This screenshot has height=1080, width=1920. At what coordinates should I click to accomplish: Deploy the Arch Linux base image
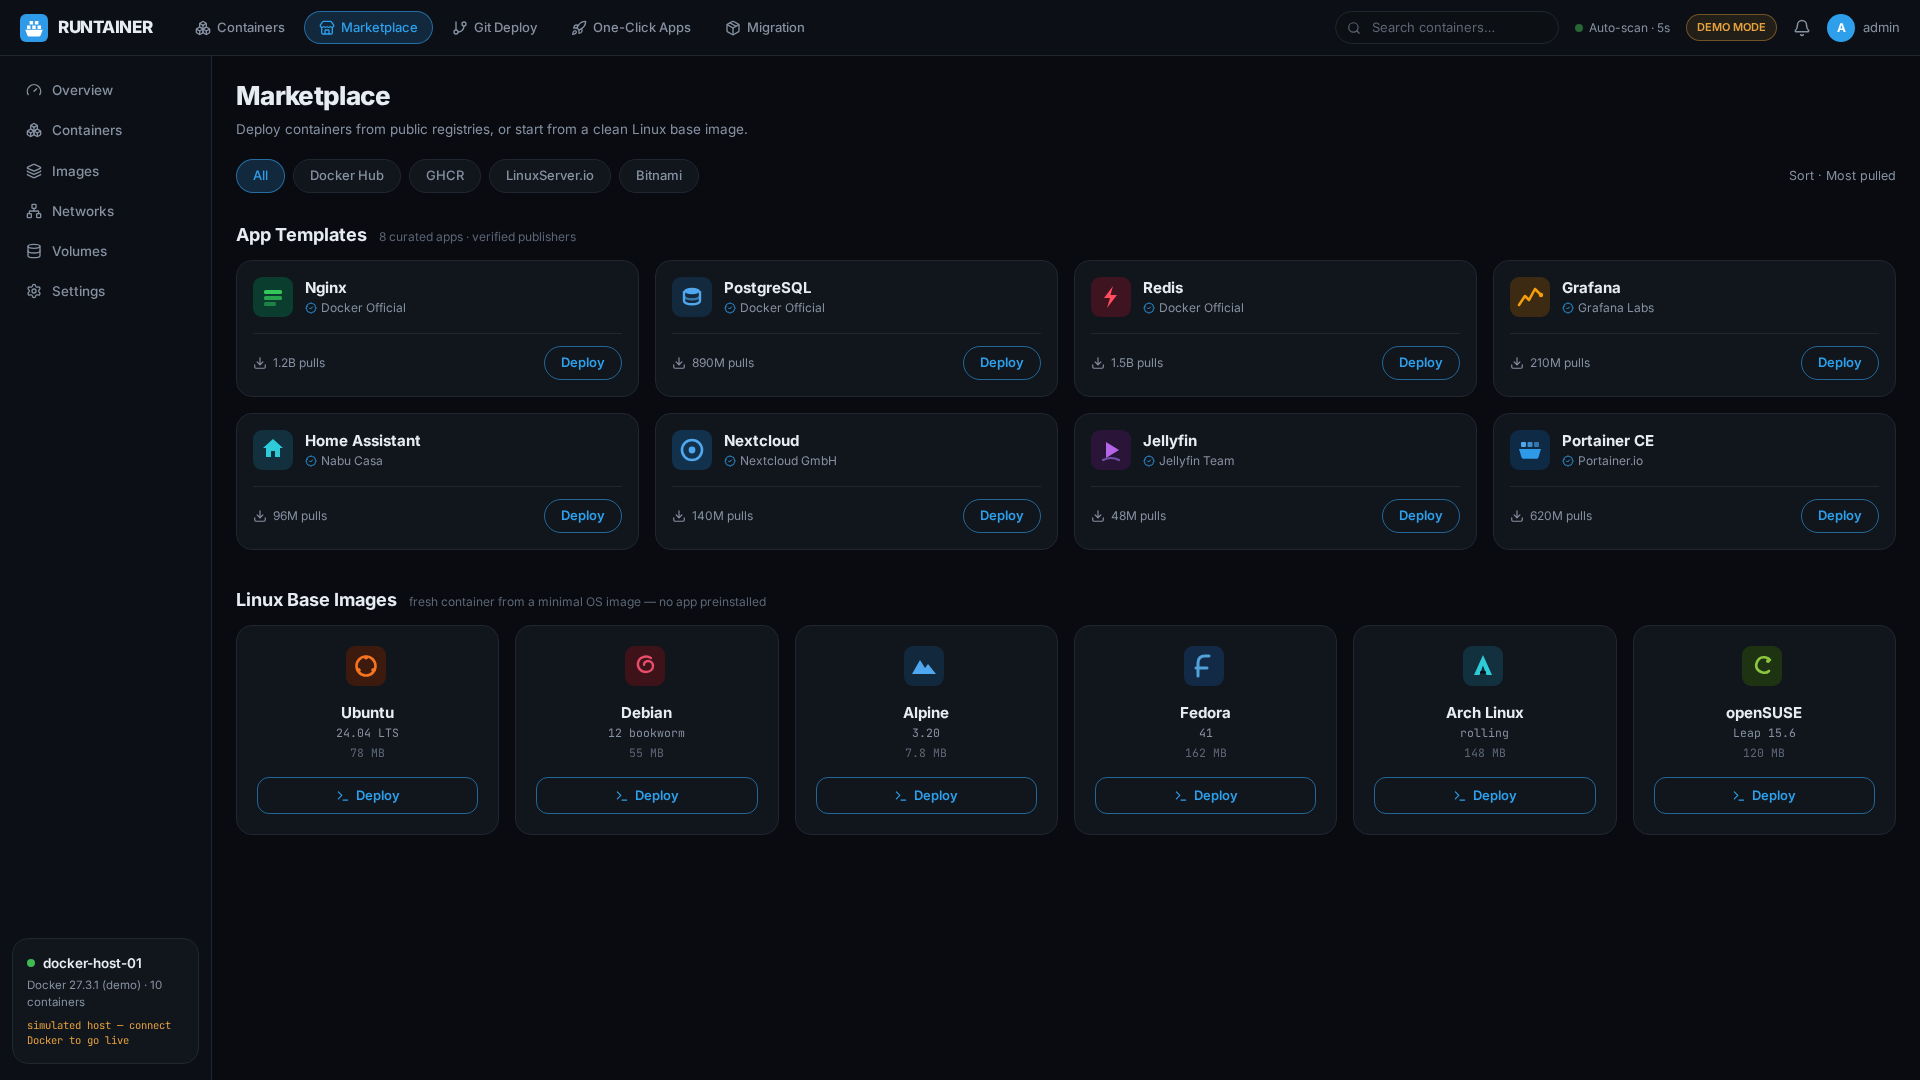[1485, 796]
